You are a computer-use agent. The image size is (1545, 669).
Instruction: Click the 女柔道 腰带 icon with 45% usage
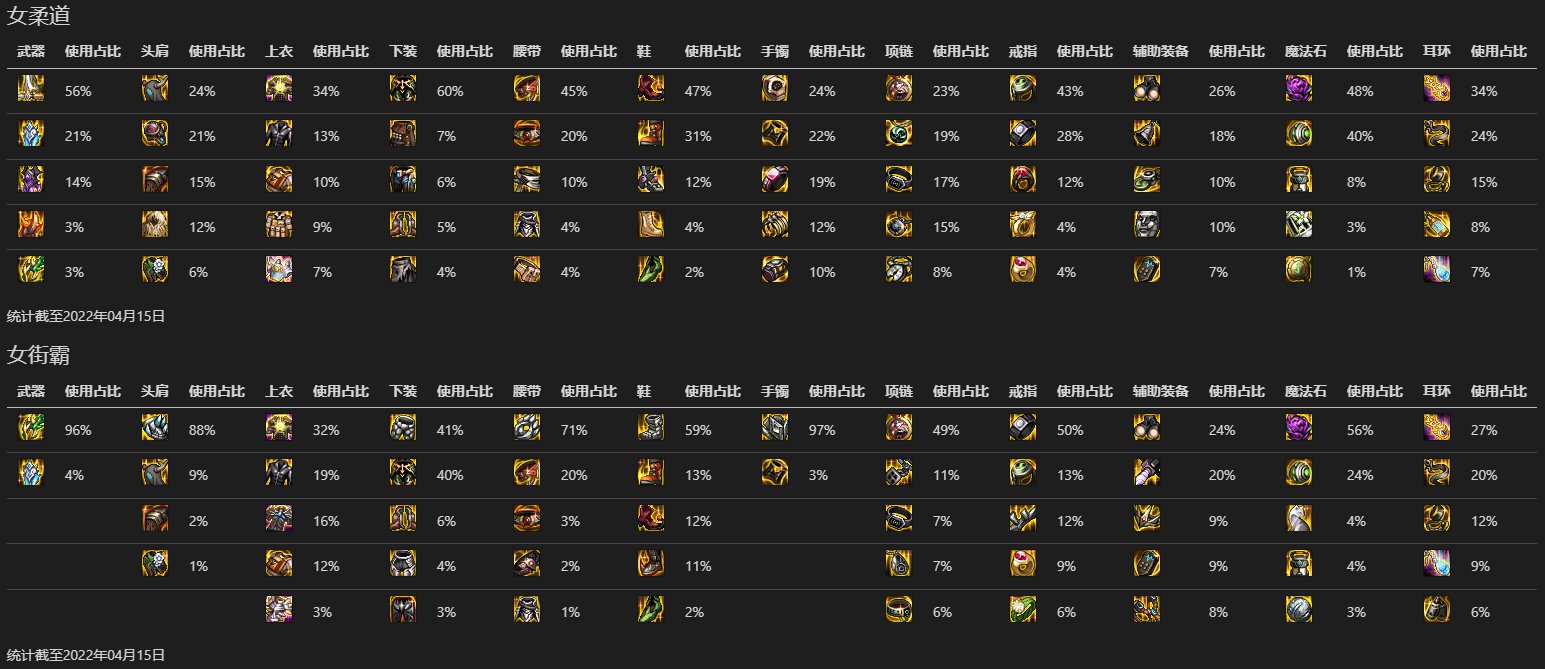tap(527, 89)
